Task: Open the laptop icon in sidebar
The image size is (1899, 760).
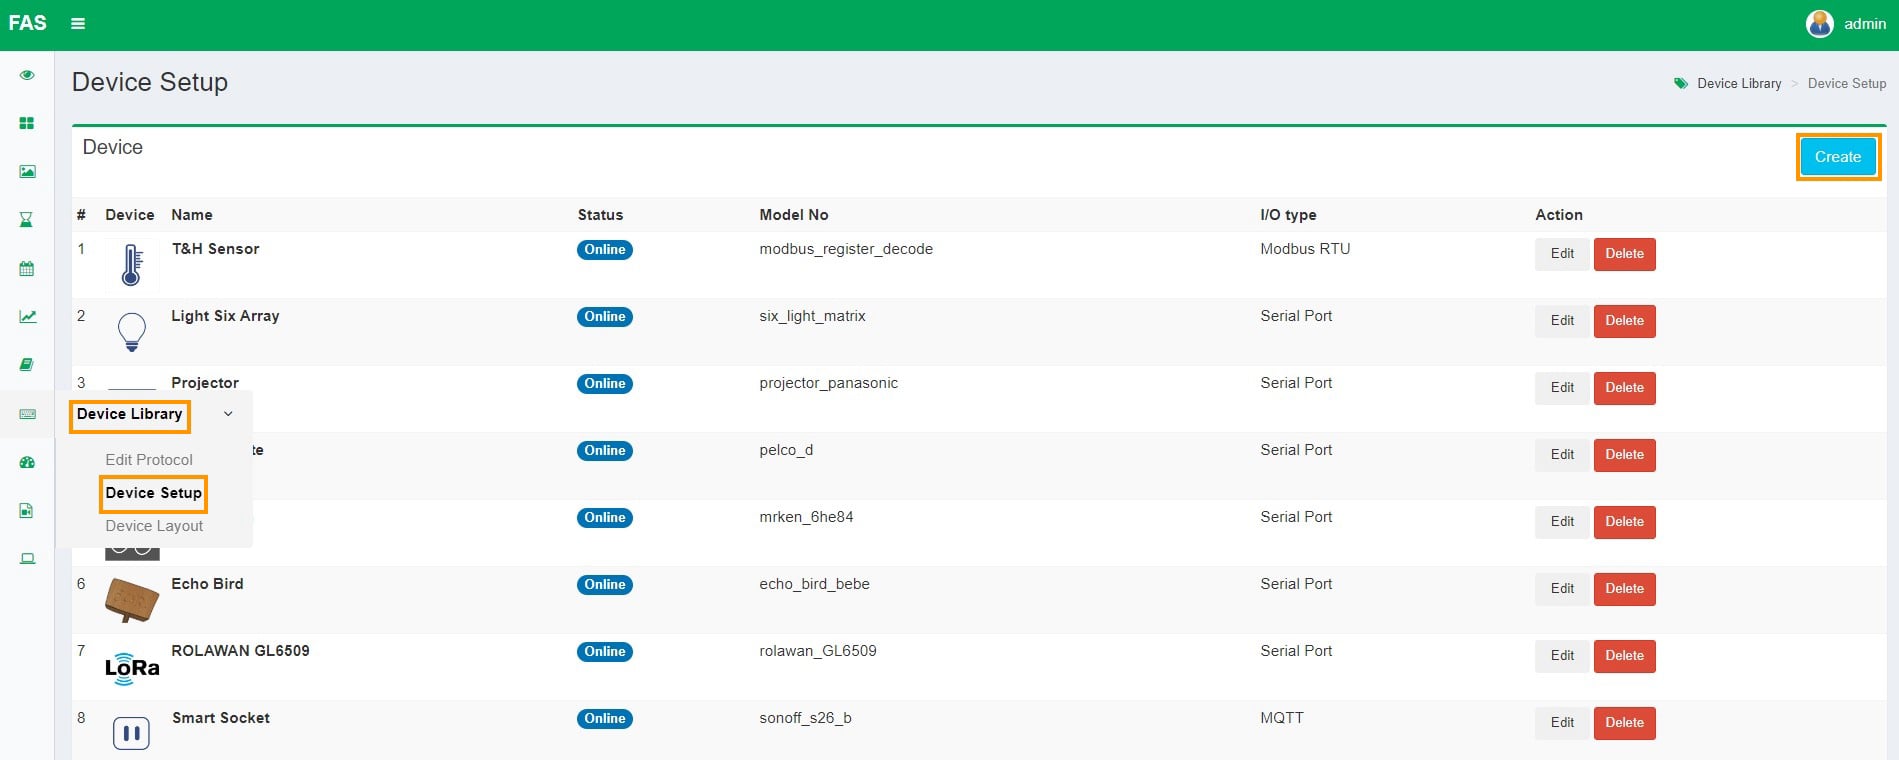Action: pos(27,558)
